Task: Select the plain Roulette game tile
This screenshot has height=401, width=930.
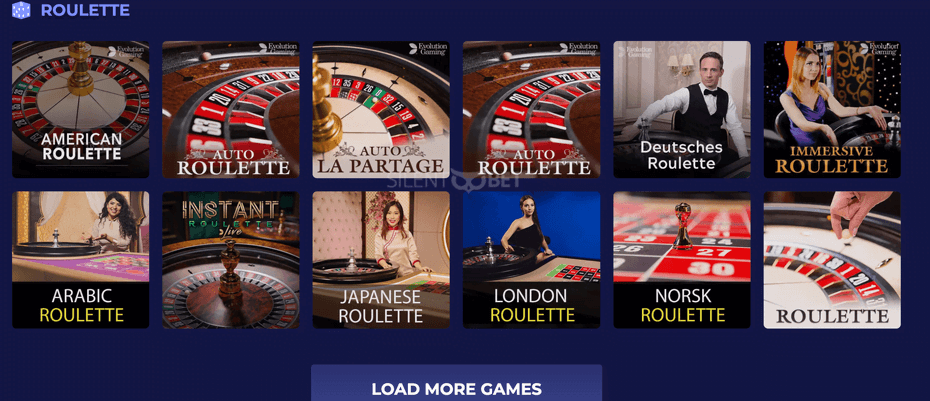Action: (832, 260)
